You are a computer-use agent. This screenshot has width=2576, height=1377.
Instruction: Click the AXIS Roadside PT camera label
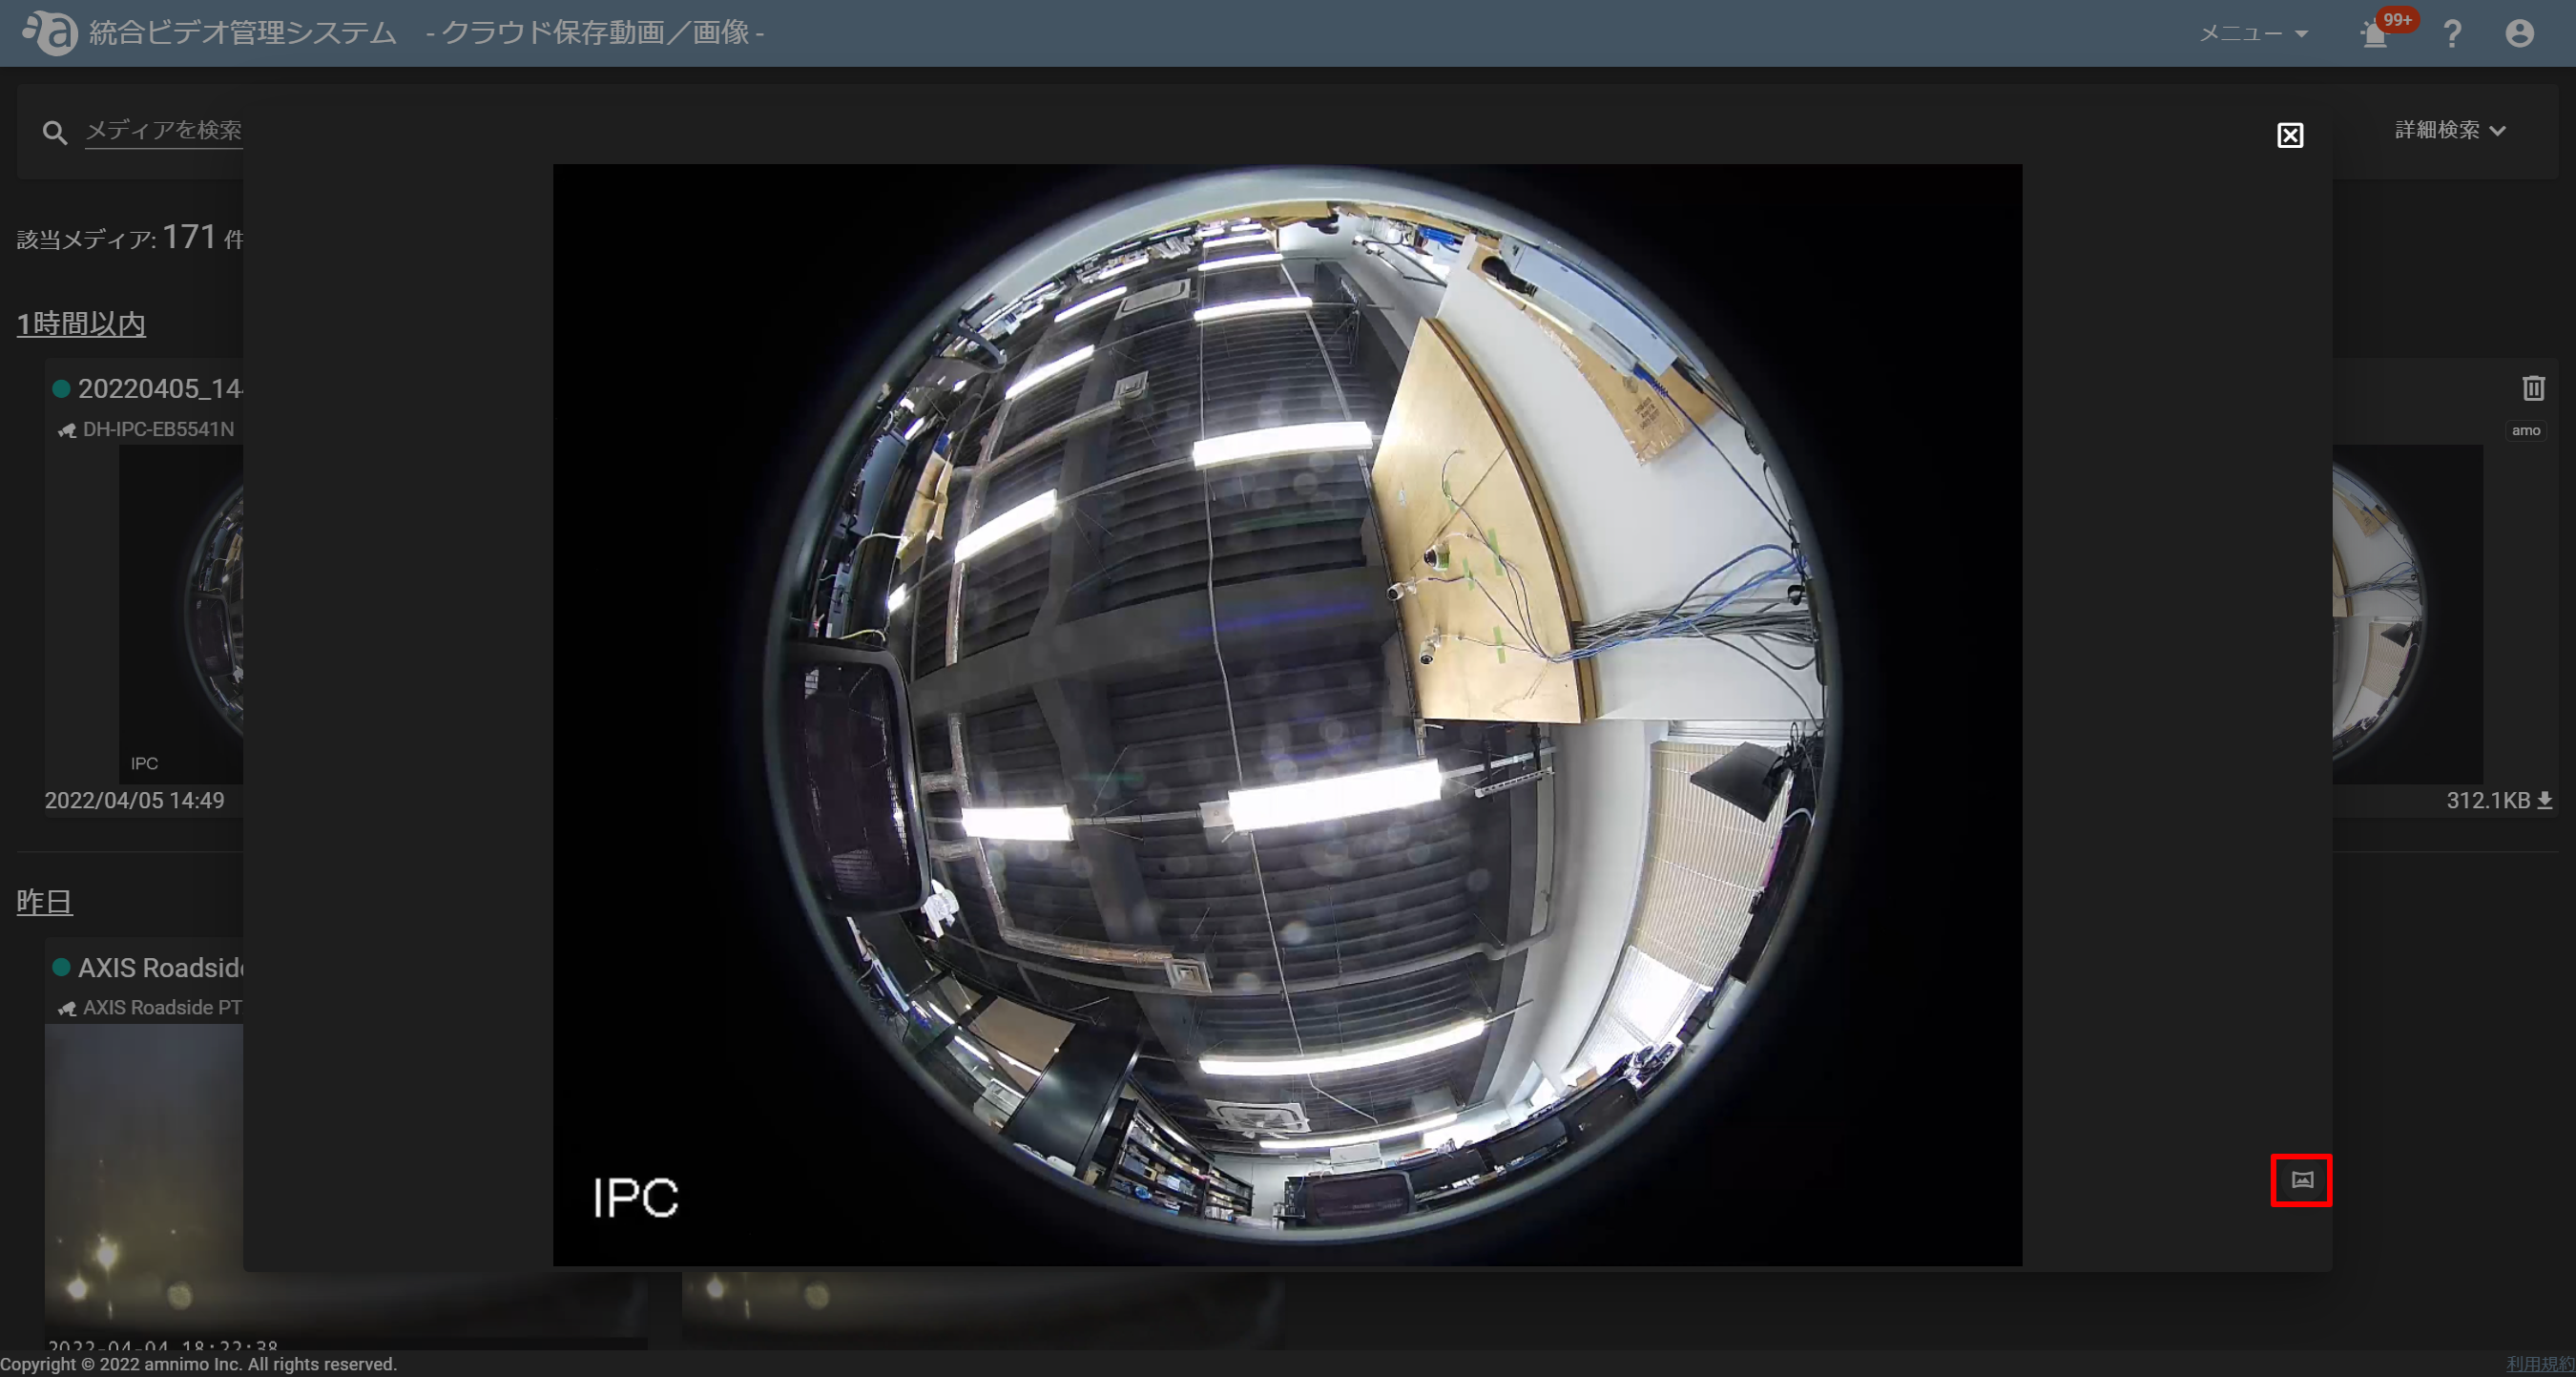tap(162, 1007)
